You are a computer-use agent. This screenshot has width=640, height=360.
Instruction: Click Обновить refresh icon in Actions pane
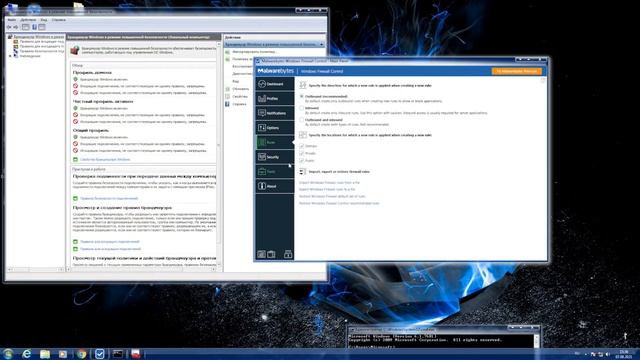228,89
